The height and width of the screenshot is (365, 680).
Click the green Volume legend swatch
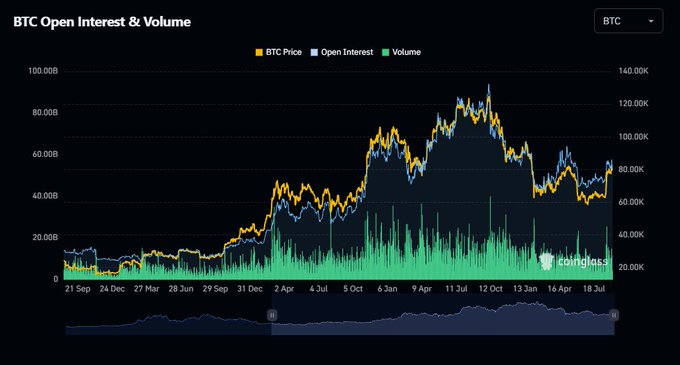(386, 52)
